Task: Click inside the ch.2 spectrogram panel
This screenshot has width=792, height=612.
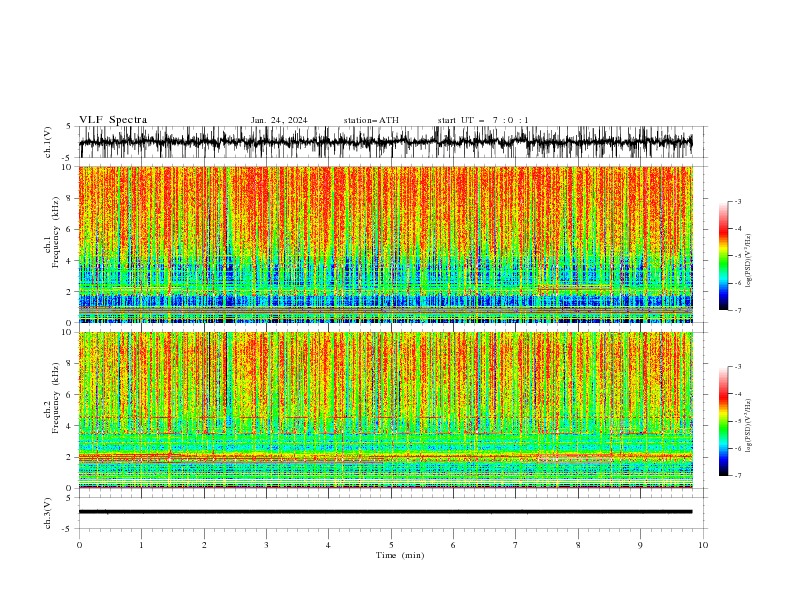Action: point(385,410)
